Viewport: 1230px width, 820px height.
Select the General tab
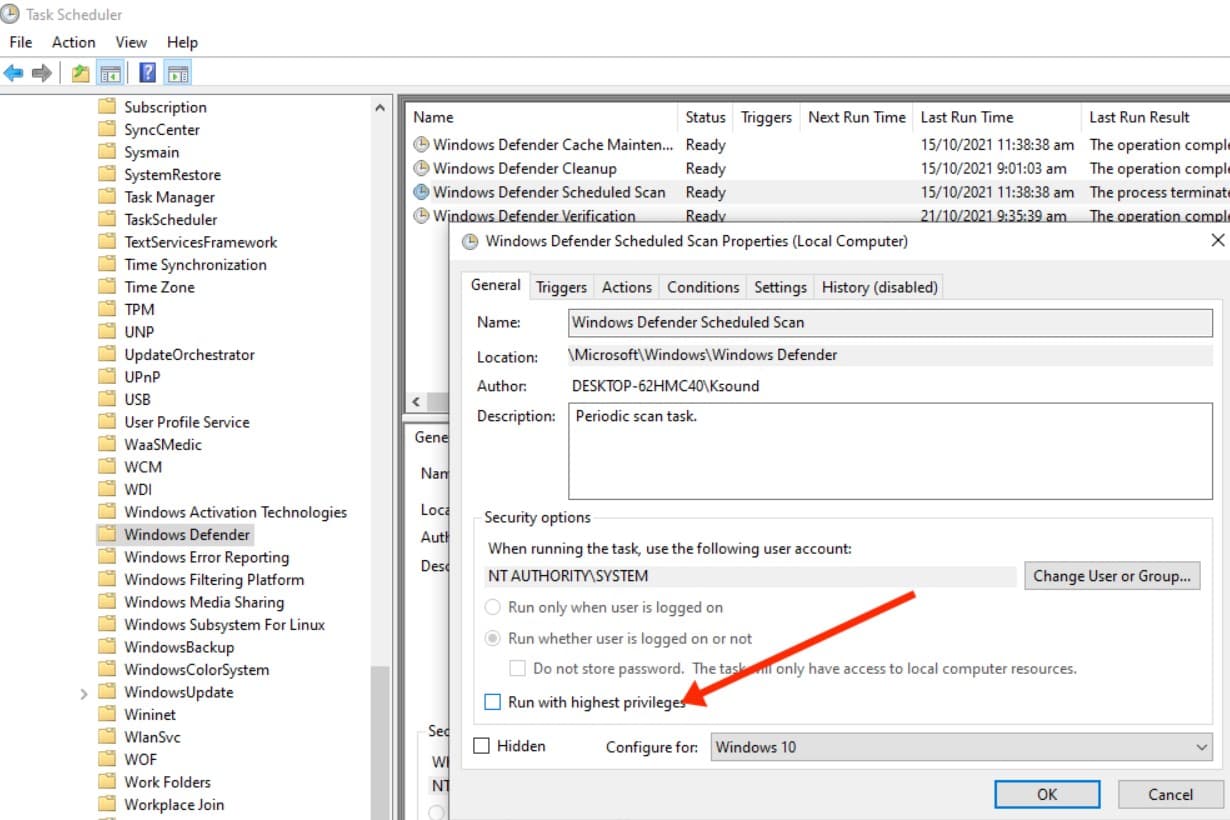(496, 285)
